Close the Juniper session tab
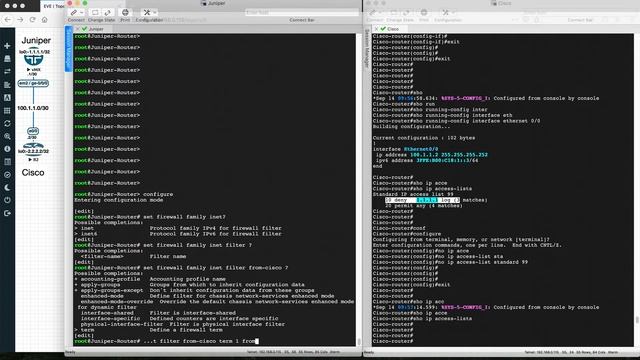 click(x=77, y=29)
